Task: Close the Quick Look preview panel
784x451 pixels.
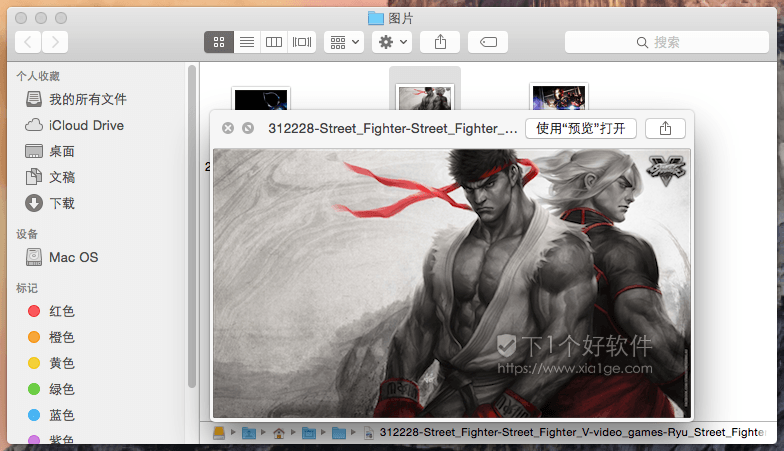Action: click(228, 128)
